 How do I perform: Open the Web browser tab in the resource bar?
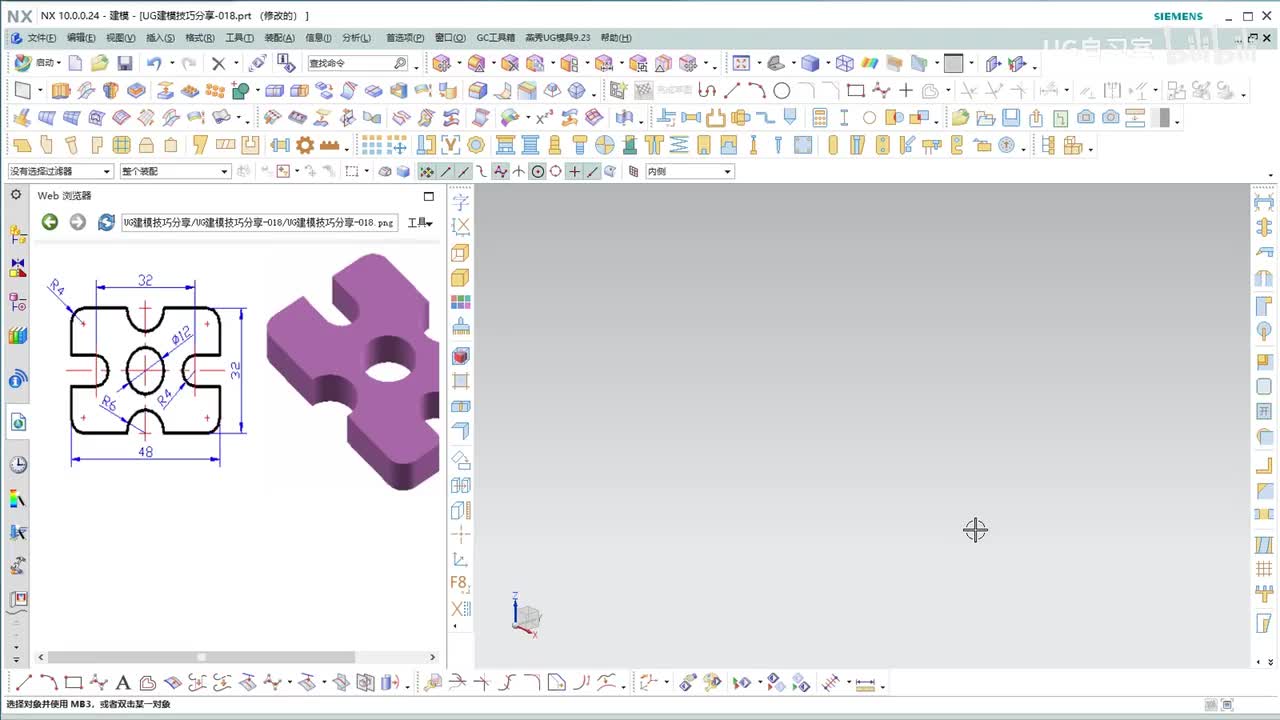coord(17,422)
